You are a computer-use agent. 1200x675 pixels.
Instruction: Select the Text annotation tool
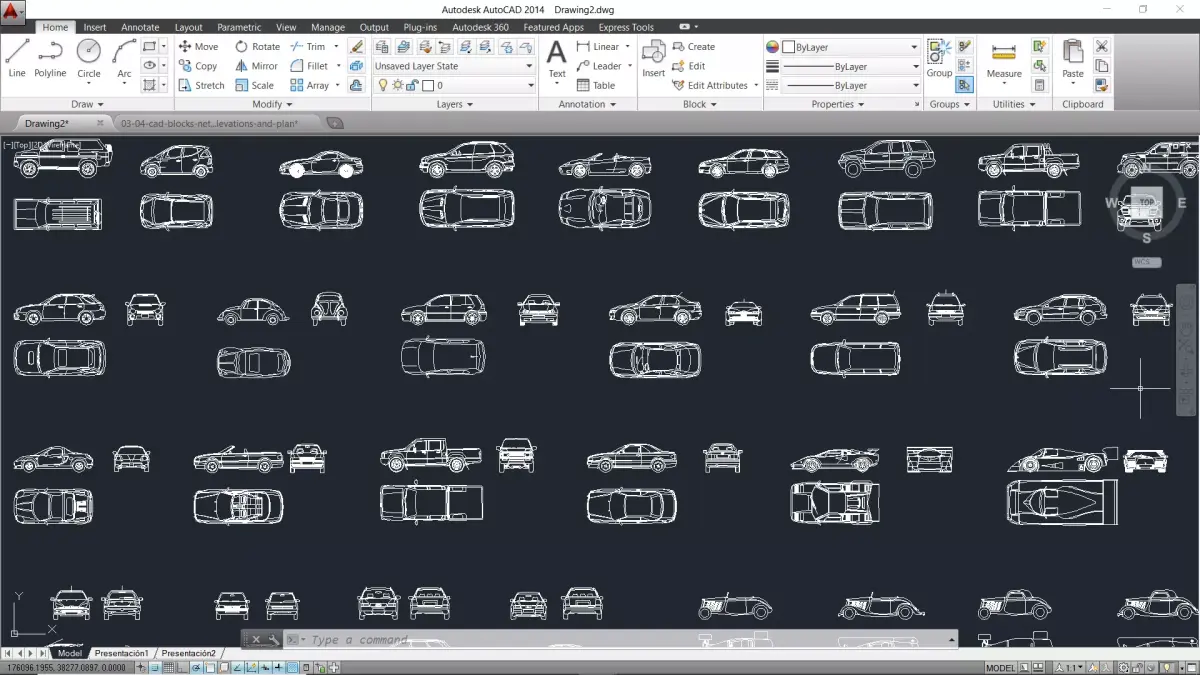click(x=557, y=59)
